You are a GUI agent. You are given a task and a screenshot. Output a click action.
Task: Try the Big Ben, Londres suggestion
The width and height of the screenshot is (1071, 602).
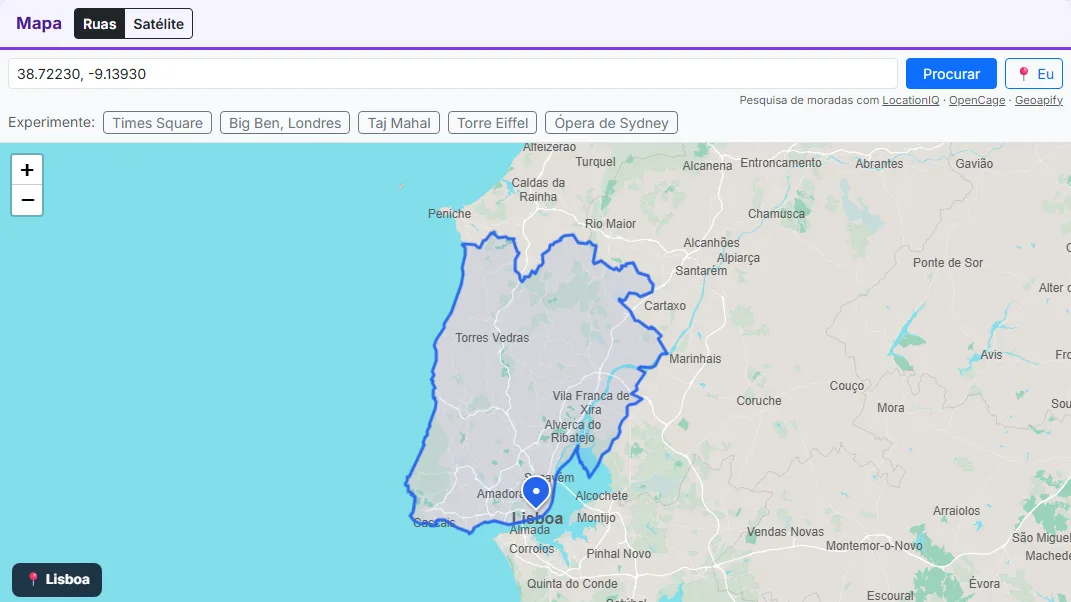pyautogui.click(x=285, y=123)
